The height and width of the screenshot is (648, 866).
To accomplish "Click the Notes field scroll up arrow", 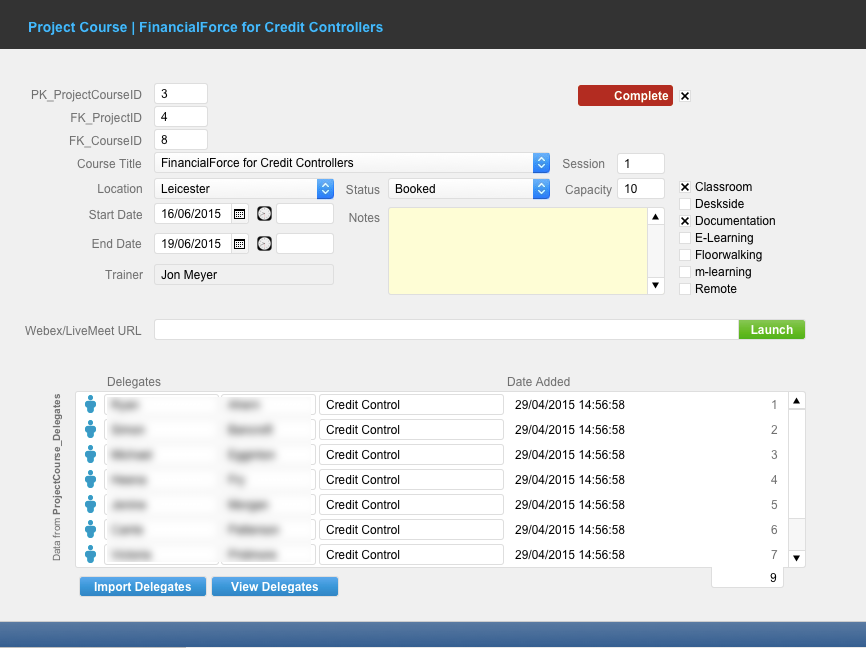I will coord(656,217).
